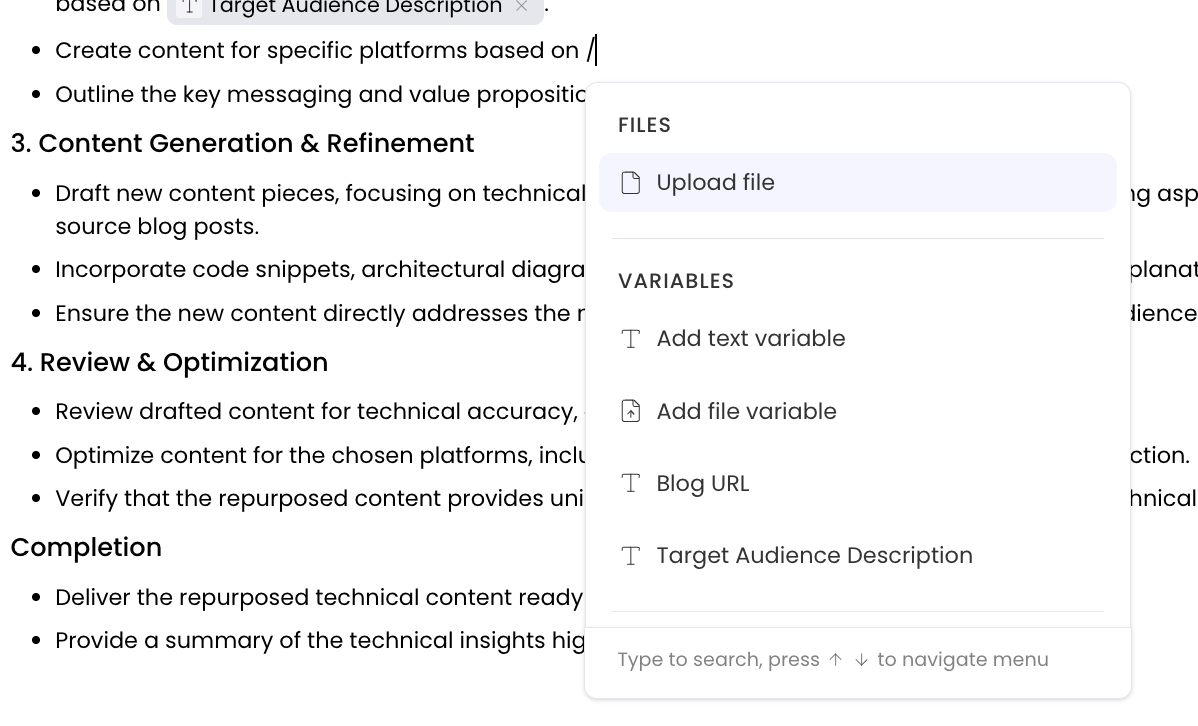Insert the Blog URL variable
This screenshot has height=726, width=1198.
pyautogui.click(x=702, y=484)
